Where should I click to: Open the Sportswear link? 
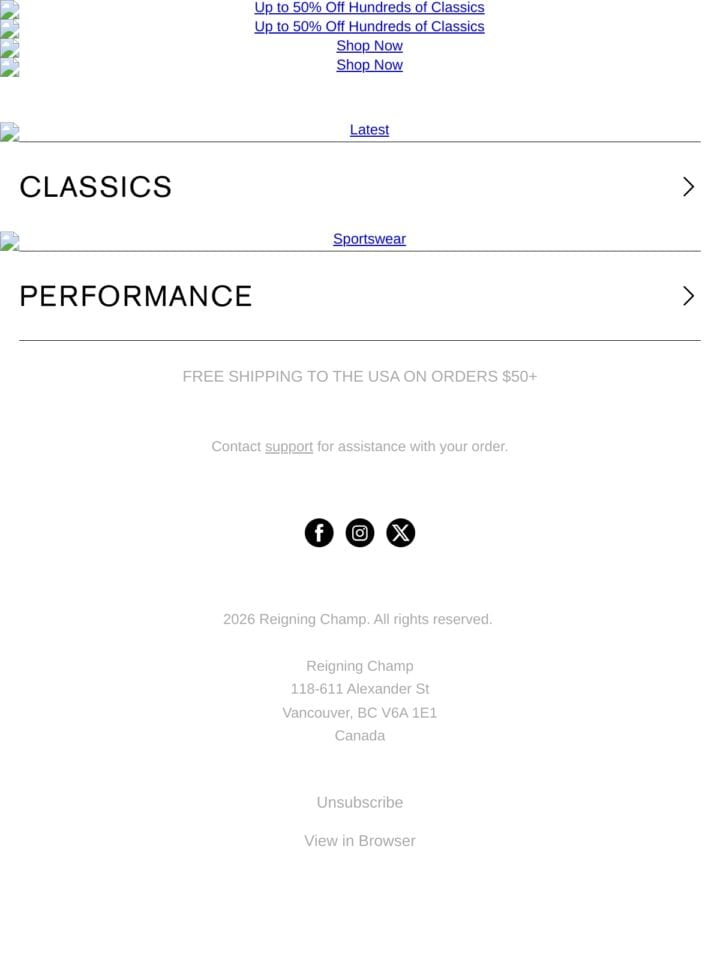point(369,239)
